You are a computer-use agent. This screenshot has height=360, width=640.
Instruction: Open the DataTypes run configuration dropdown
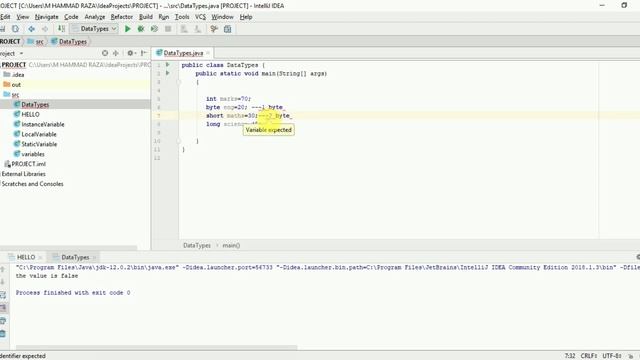(95, 29)
